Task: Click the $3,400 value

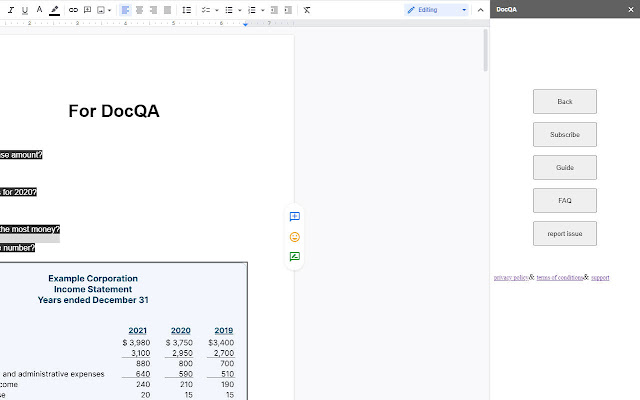Action: click(221, 342)
